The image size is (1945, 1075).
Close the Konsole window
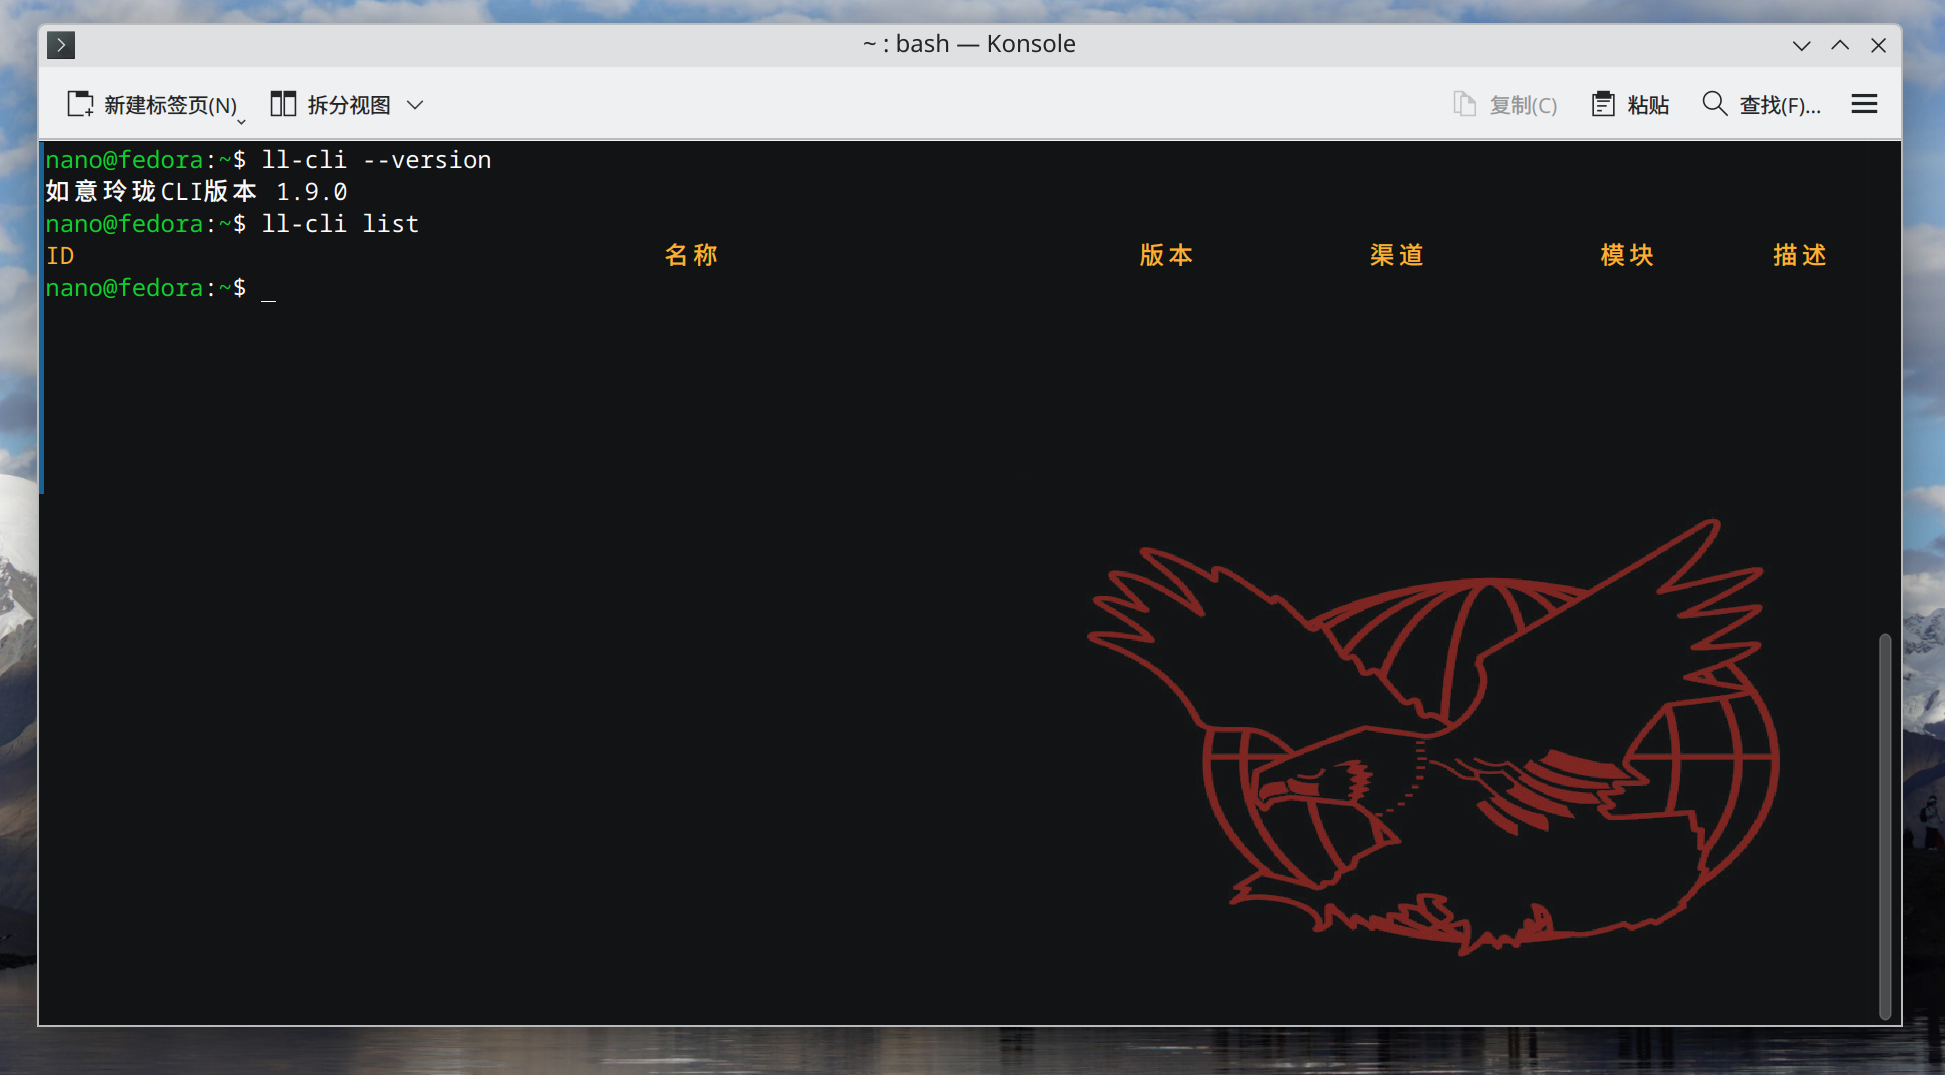1878,45
